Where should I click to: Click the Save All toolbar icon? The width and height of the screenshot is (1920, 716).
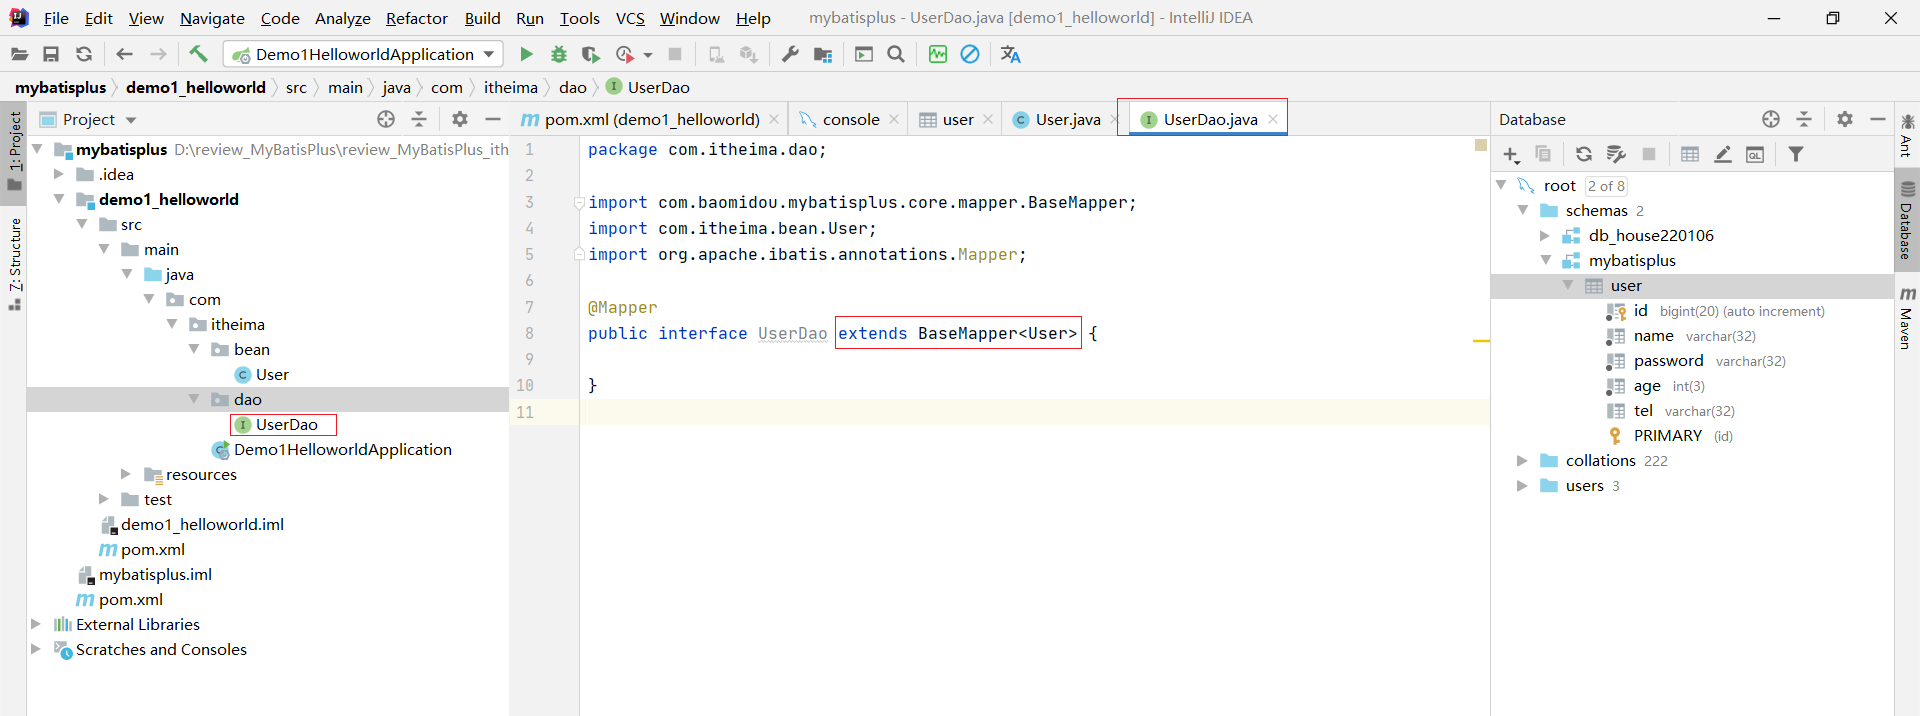[x=51, y=54]
